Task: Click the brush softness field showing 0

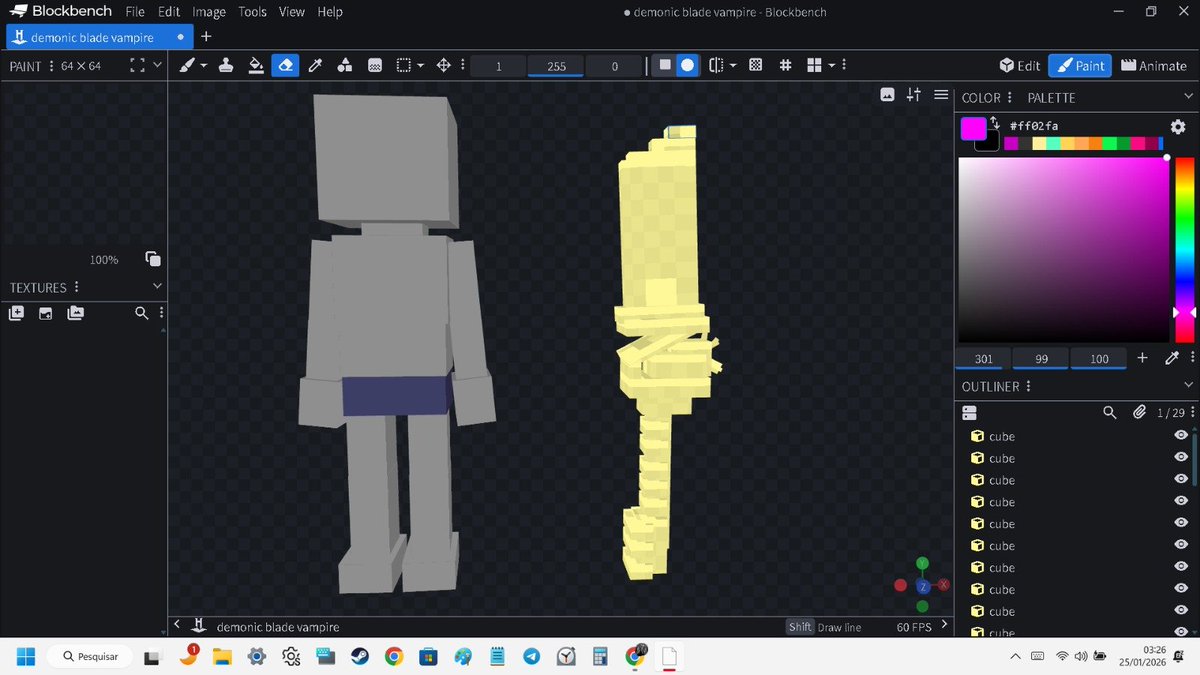Action: coord(614,66)
